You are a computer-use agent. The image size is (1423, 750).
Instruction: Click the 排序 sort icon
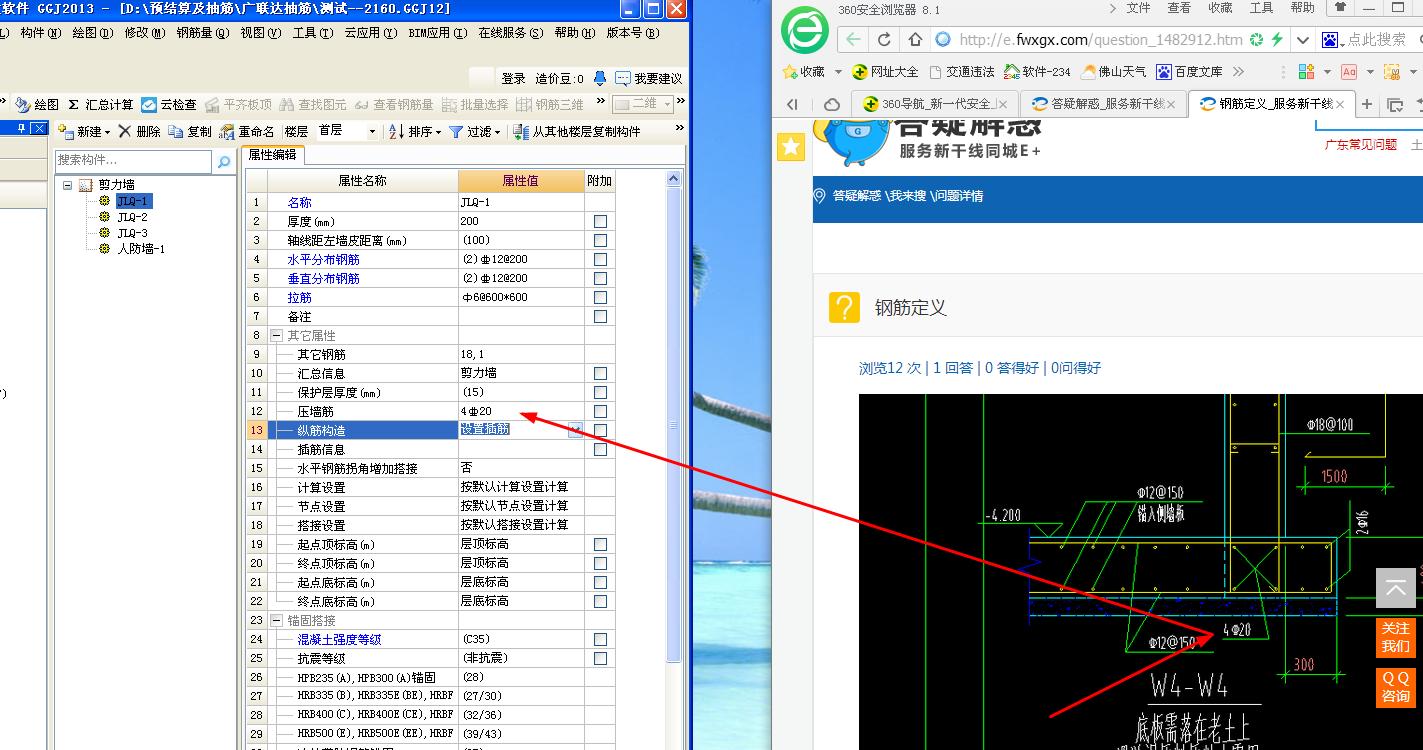click(397, 131)
